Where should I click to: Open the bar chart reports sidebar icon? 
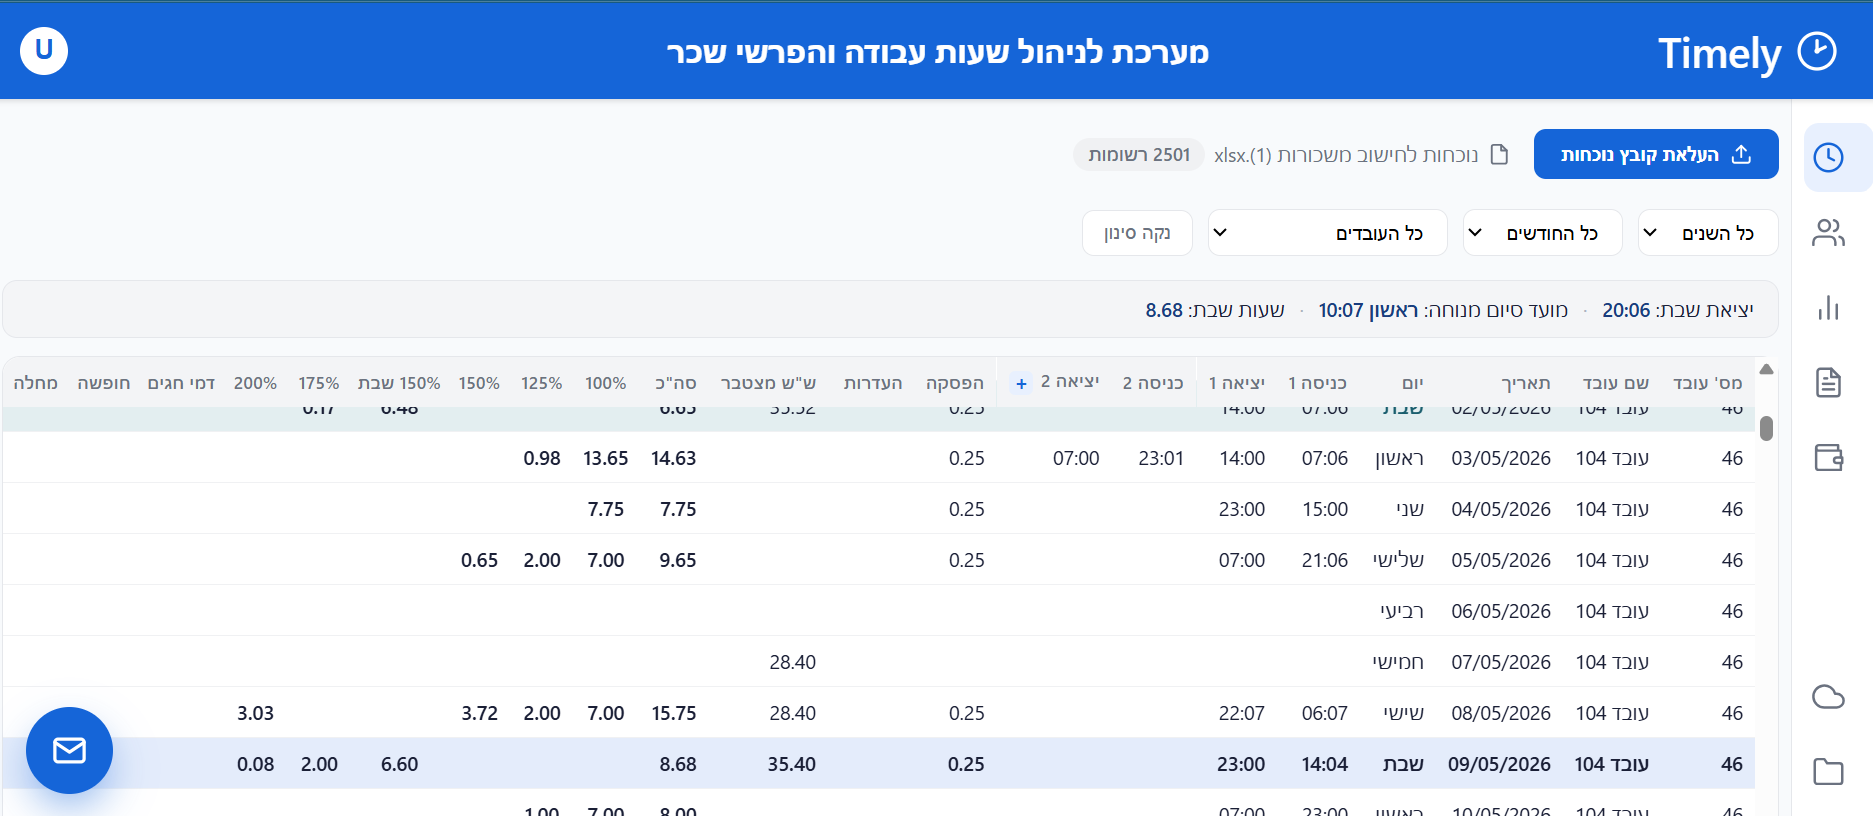[1828, 308]
